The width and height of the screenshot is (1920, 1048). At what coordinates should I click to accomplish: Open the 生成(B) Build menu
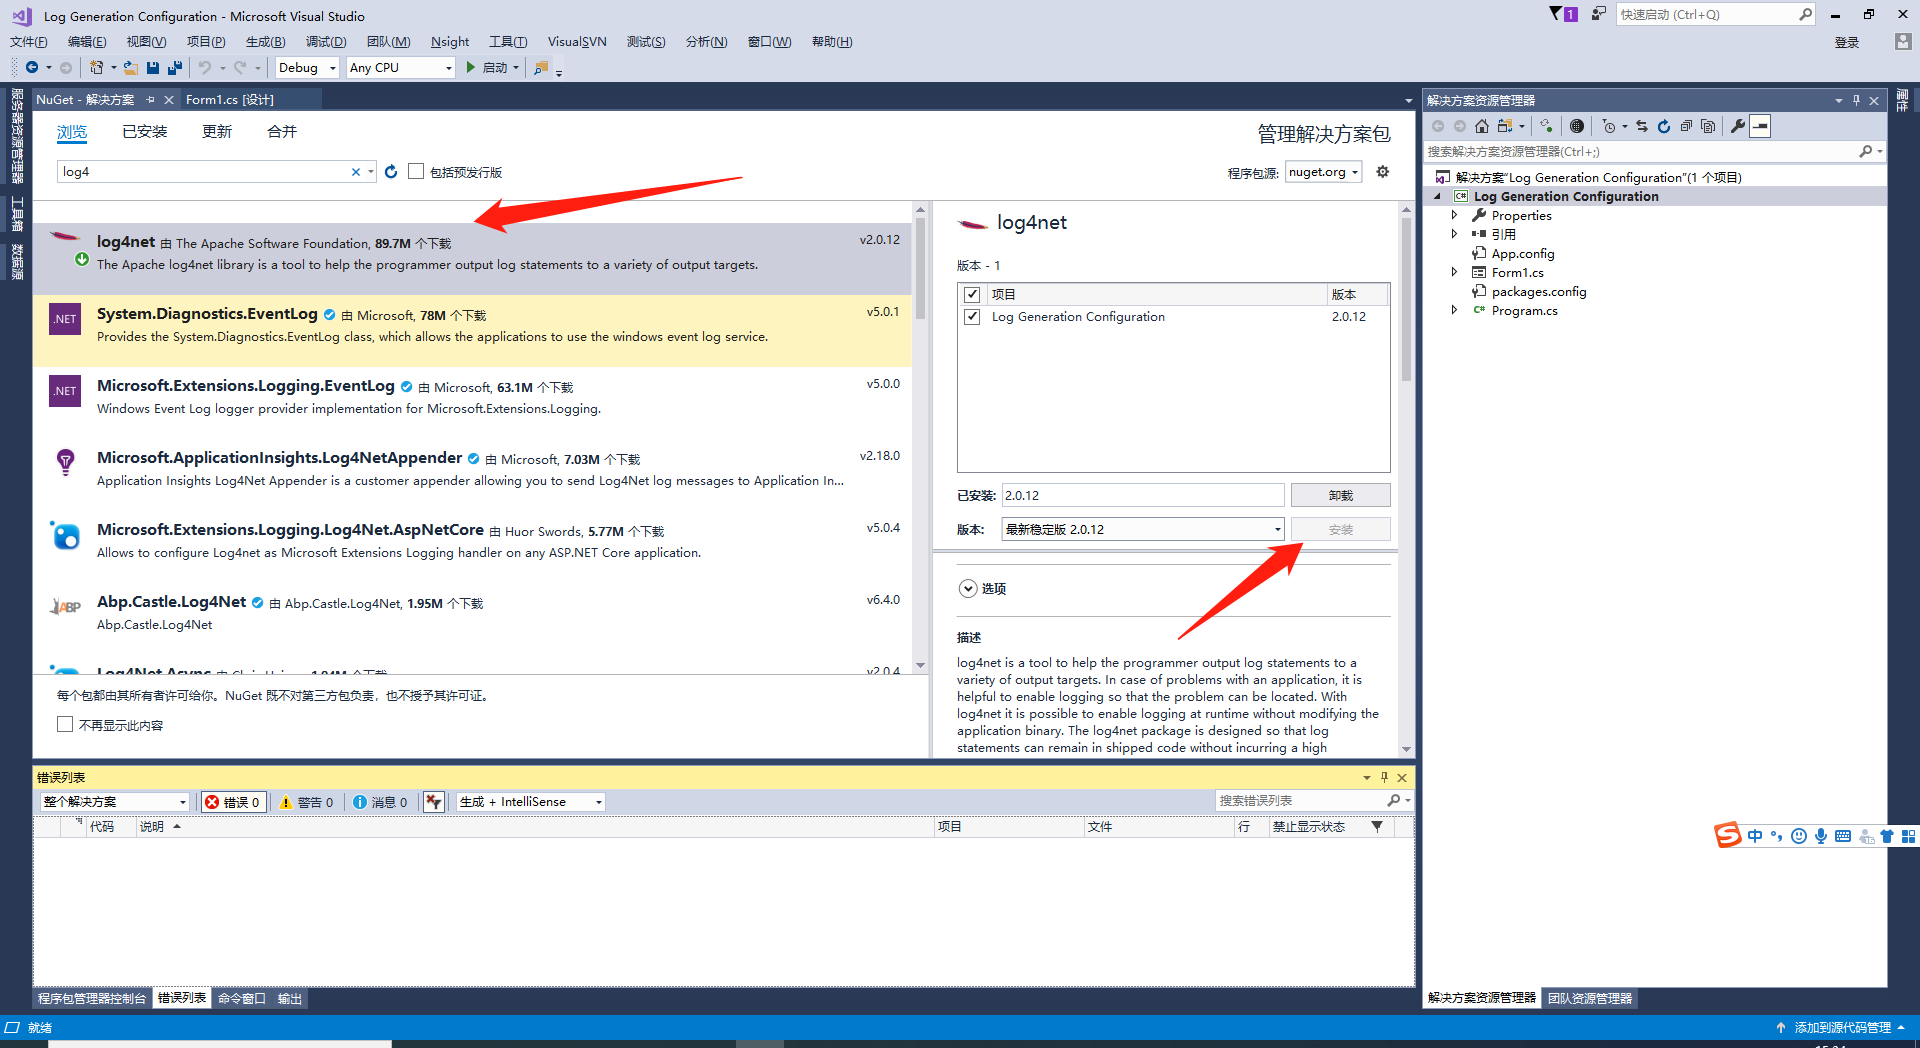click(265, 41)
